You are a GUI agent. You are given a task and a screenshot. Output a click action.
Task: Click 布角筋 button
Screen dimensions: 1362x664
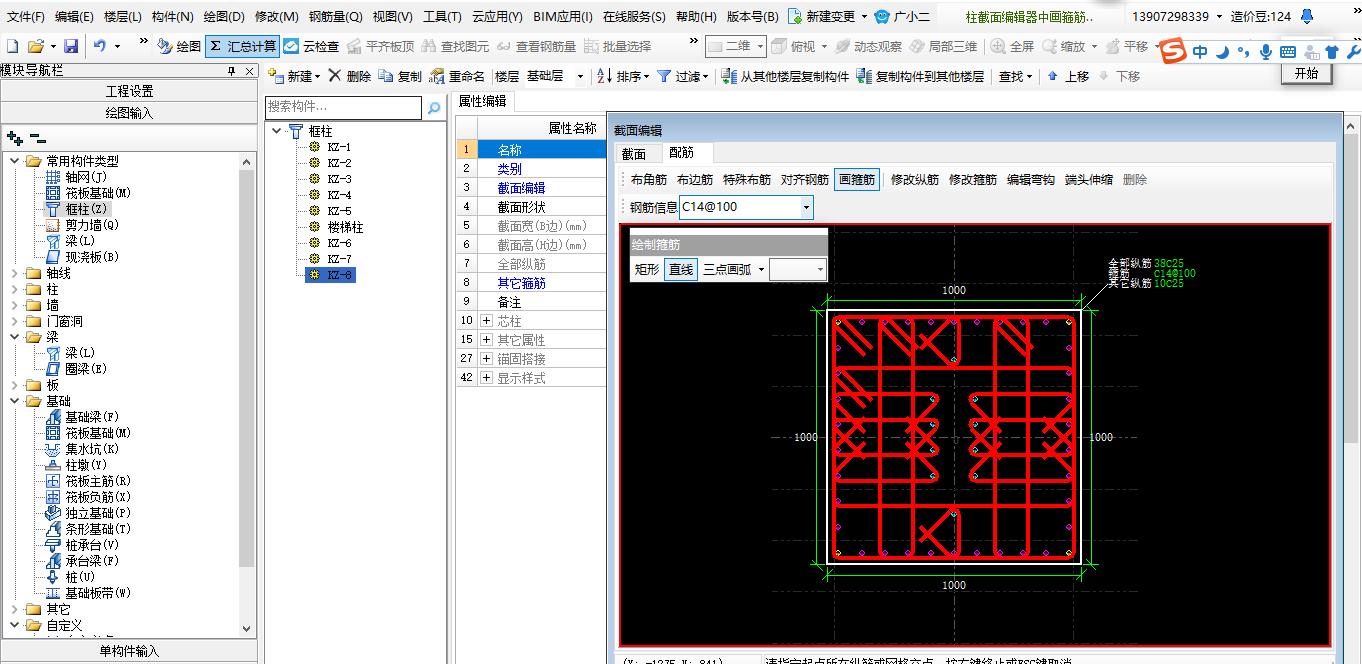click(649, 180)
